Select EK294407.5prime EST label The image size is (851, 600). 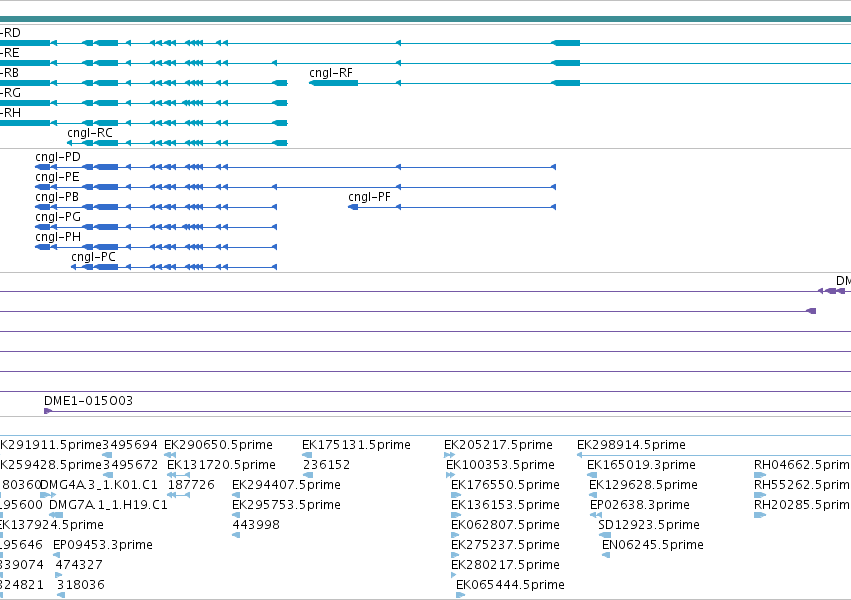286,484
